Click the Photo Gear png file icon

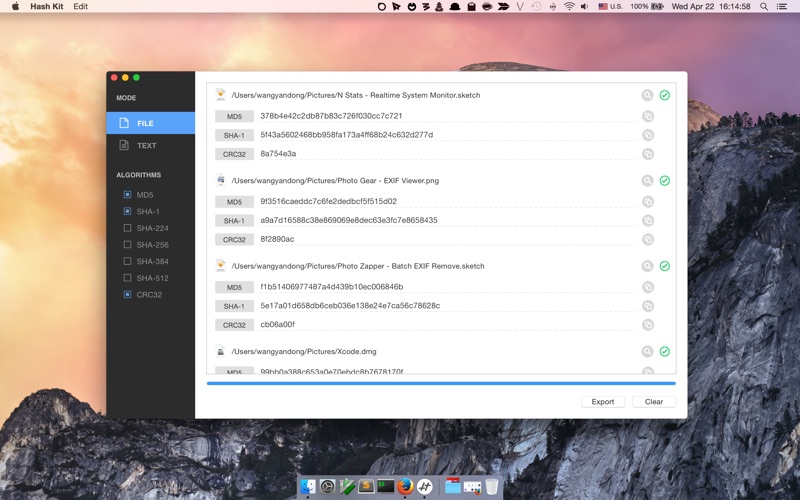220,180
